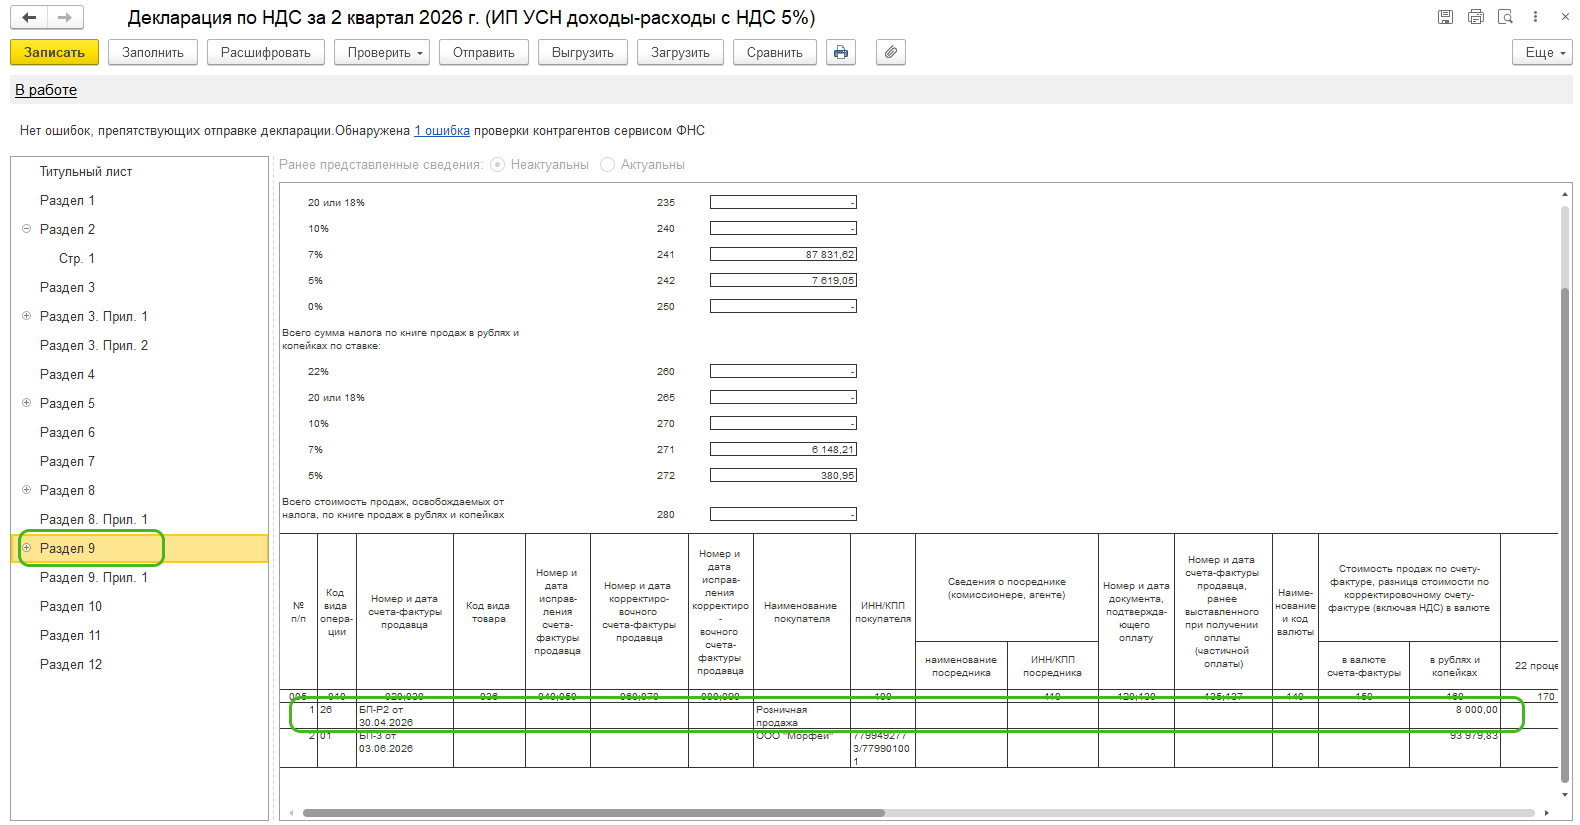Expand the Раздел 9 tree node
1580x825 pixels.
point(27,548)
